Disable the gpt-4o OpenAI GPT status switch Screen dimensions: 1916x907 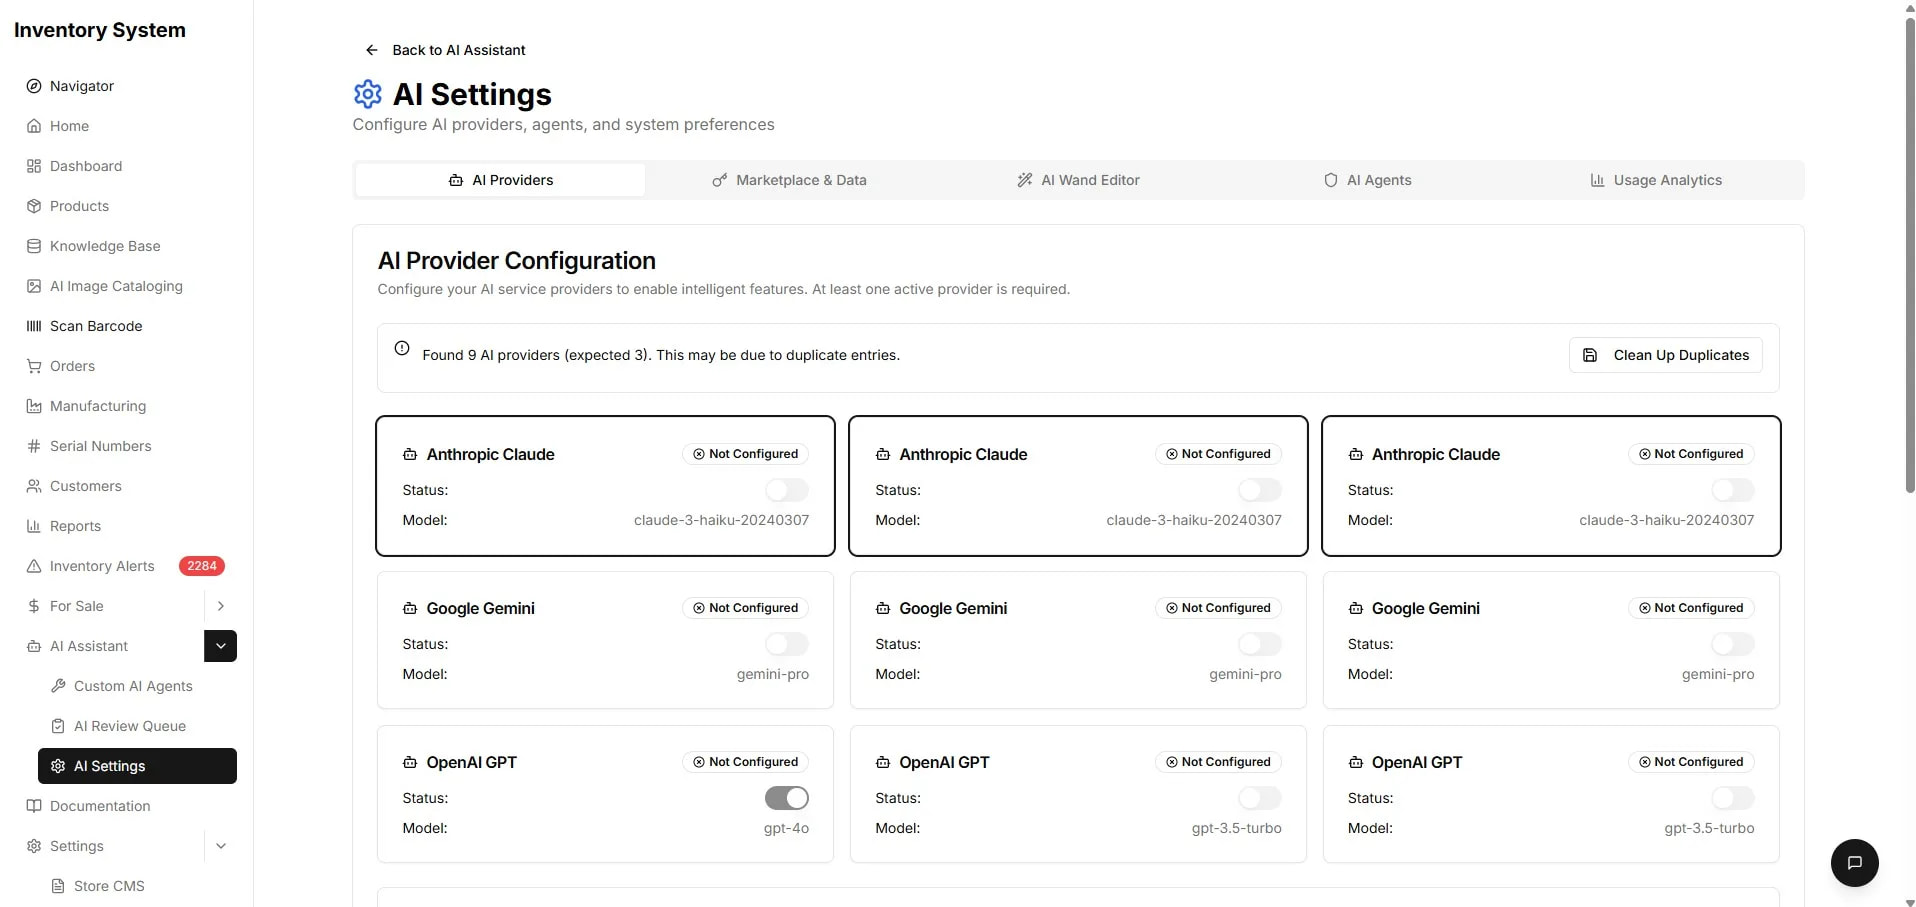(787, 798)
